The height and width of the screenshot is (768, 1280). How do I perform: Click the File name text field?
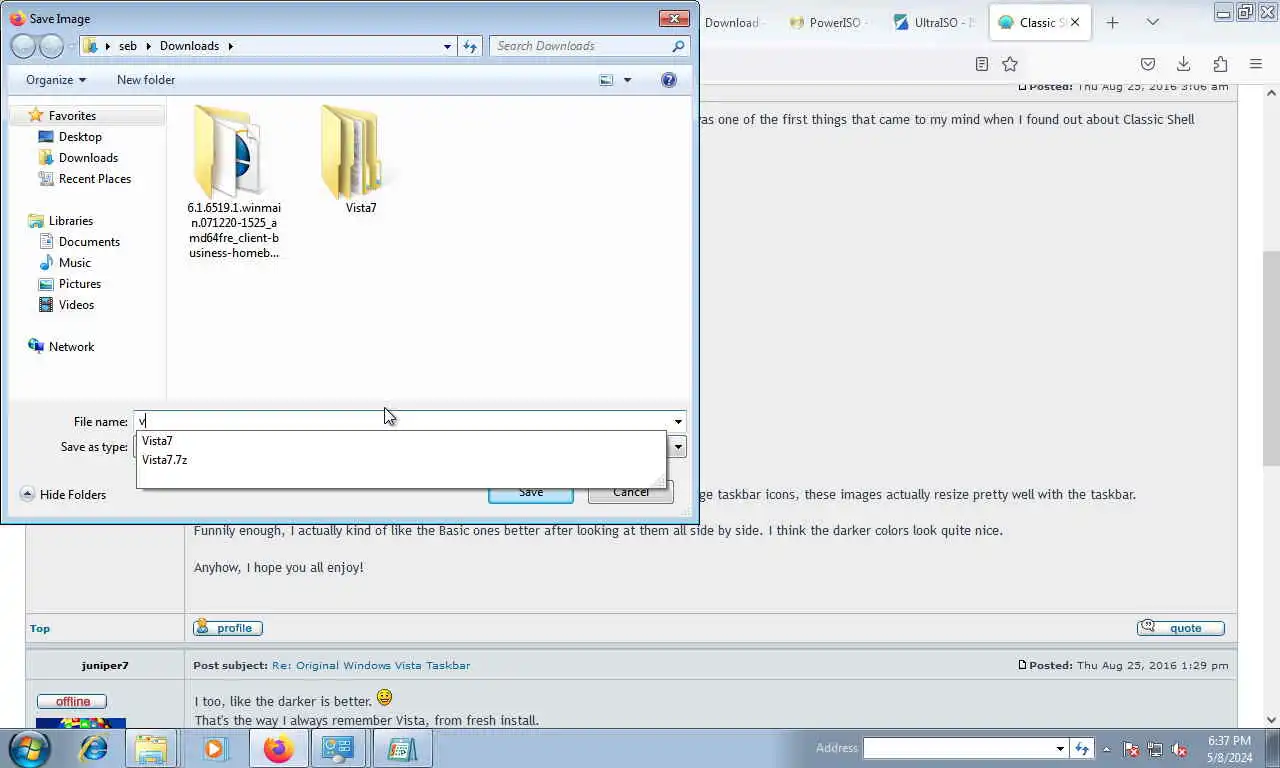tap(402, 422)
